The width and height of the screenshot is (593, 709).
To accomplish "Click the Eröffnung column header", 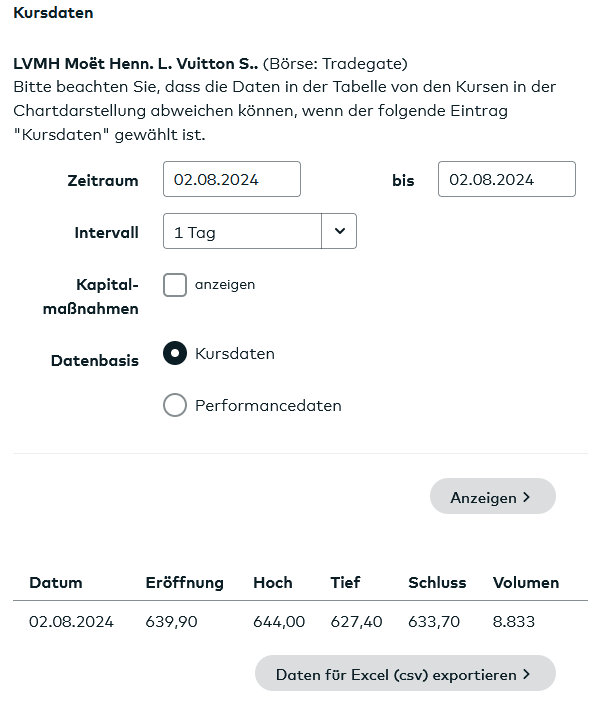I will (x=185, y=583).
